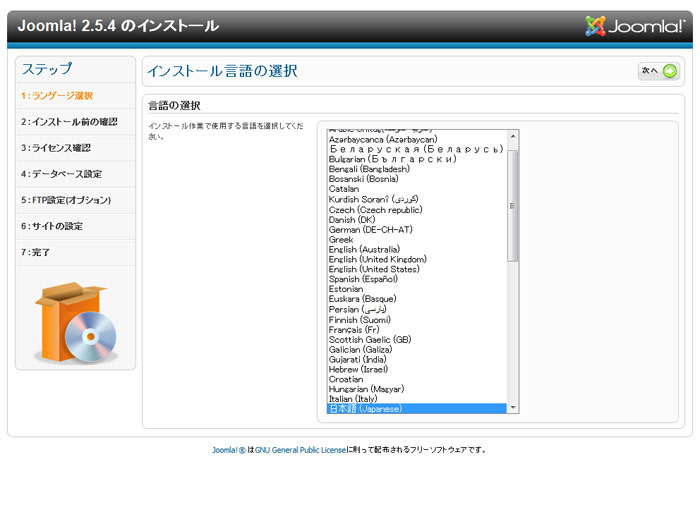The width and height of the screenshot is (700, 512).
Task: Open step 3 ライセンス確認
Action: coord(56,148)
